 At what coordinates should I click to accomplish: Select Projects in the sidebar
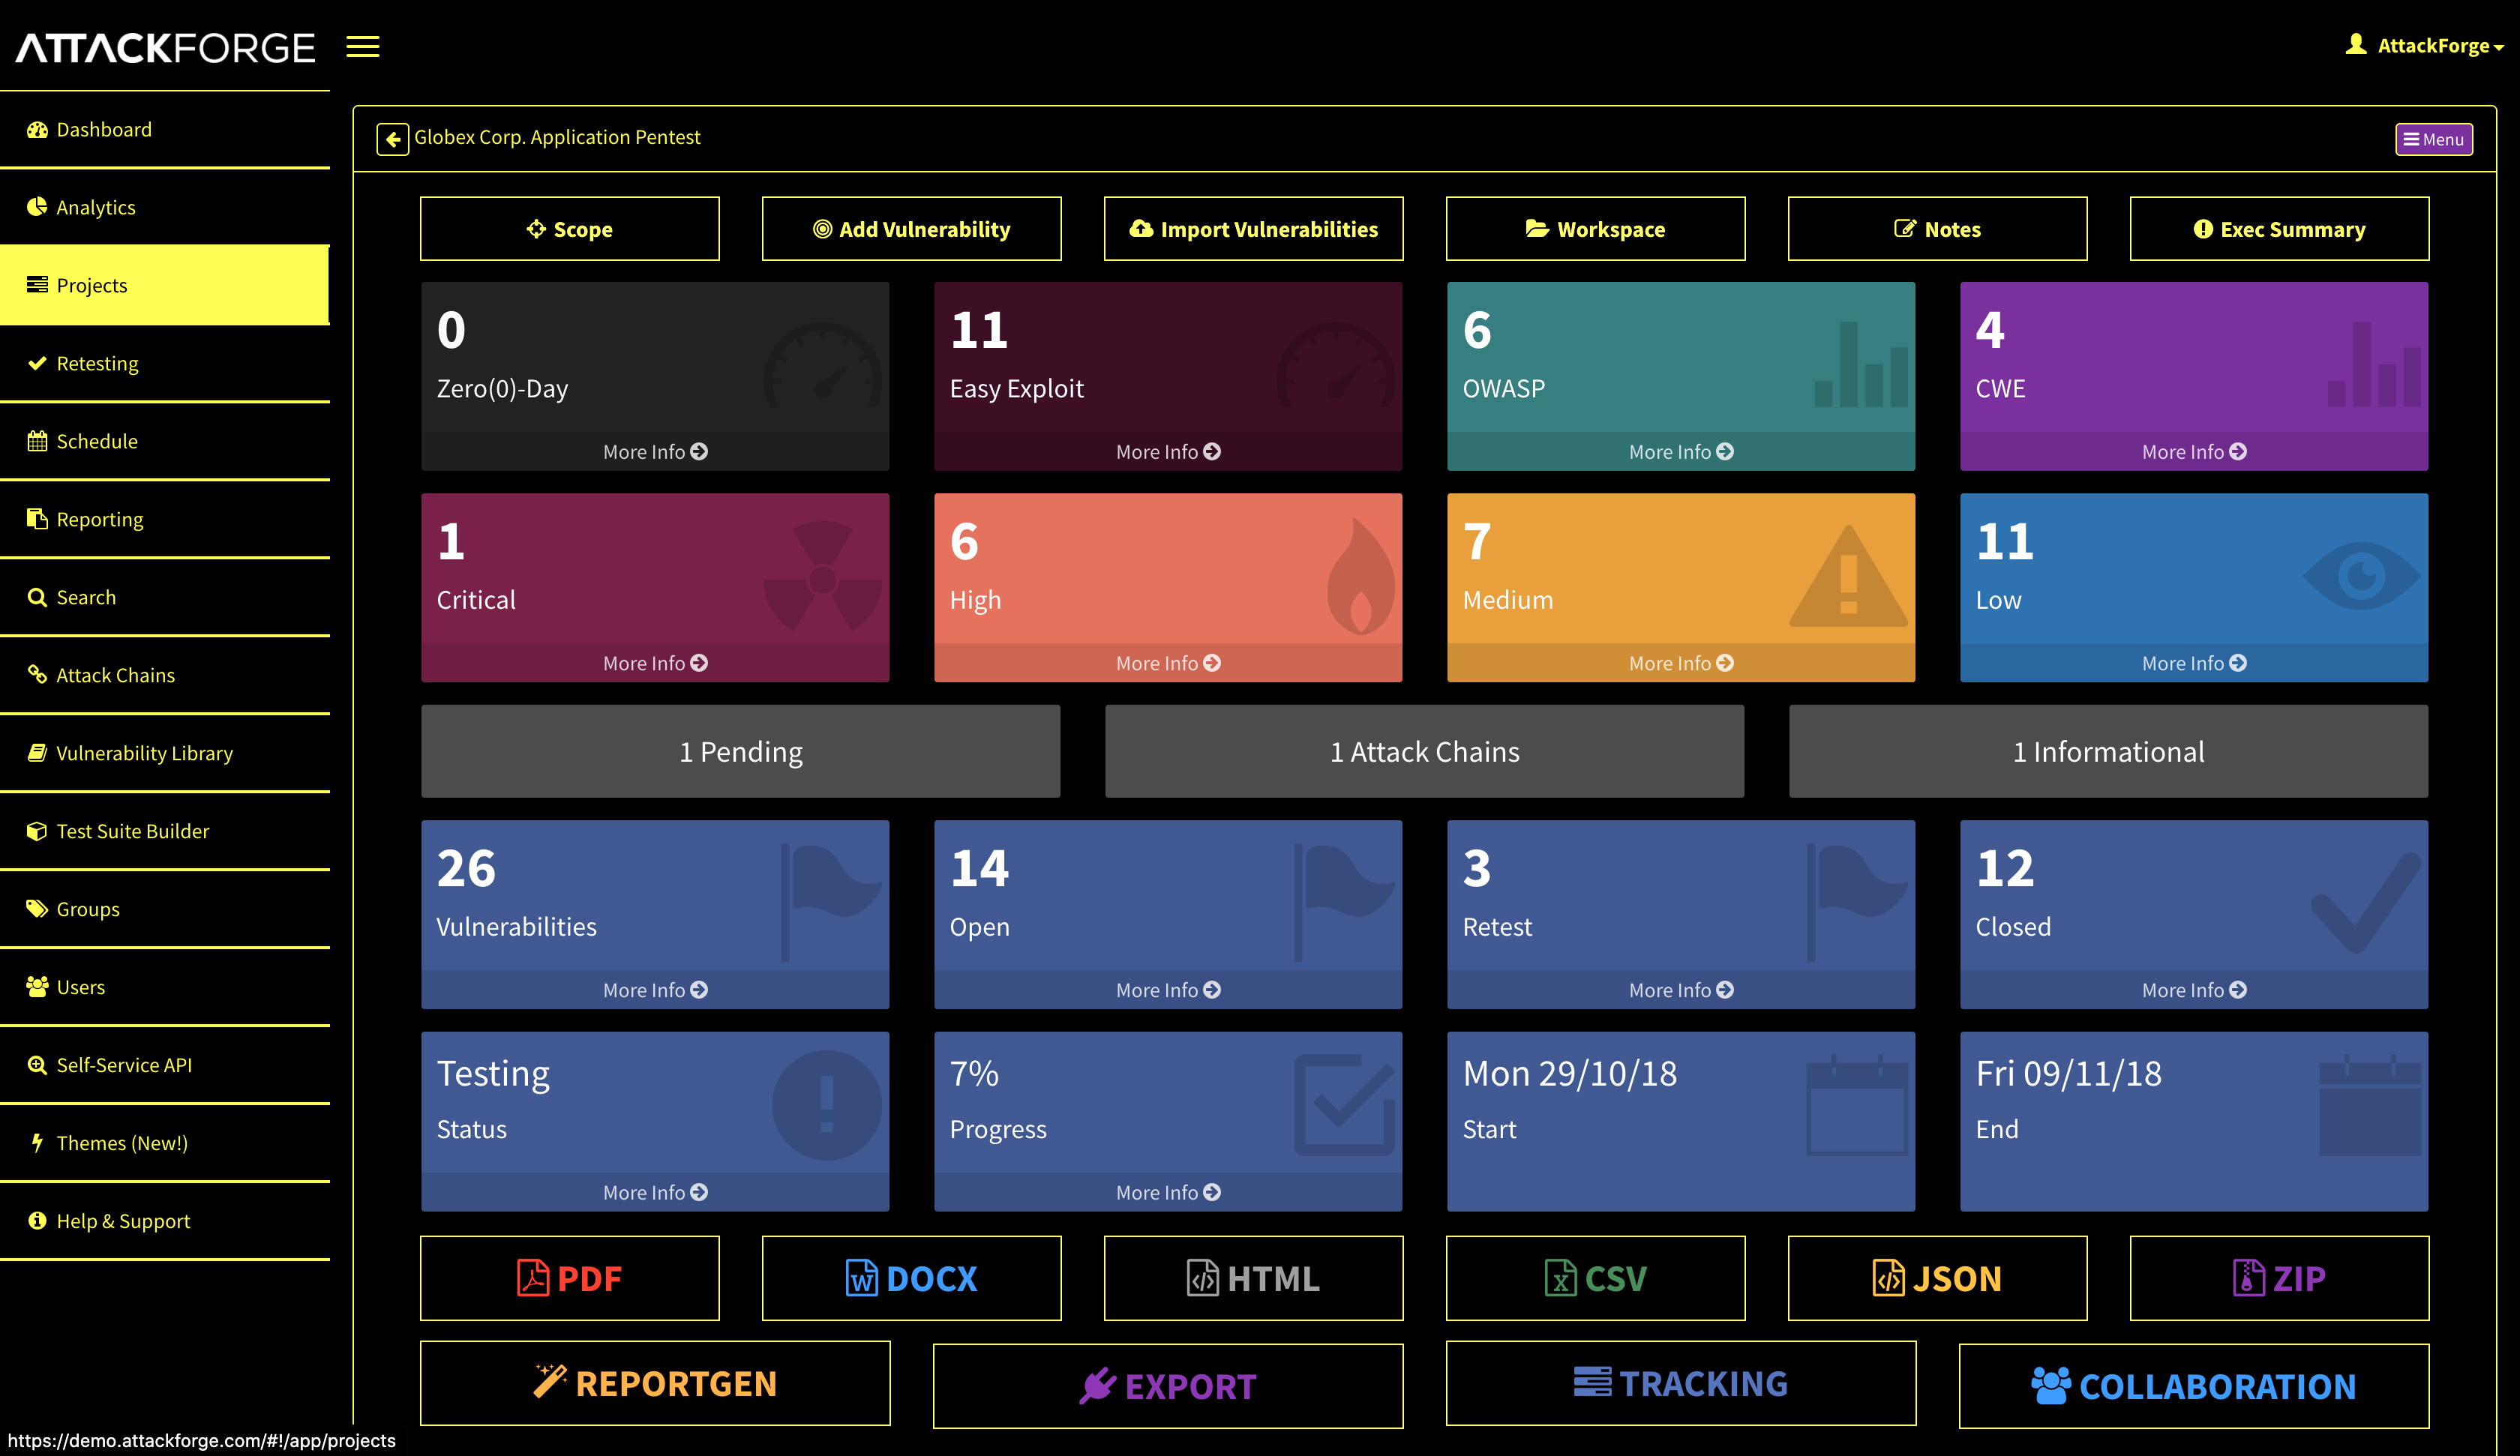[165, 286]
